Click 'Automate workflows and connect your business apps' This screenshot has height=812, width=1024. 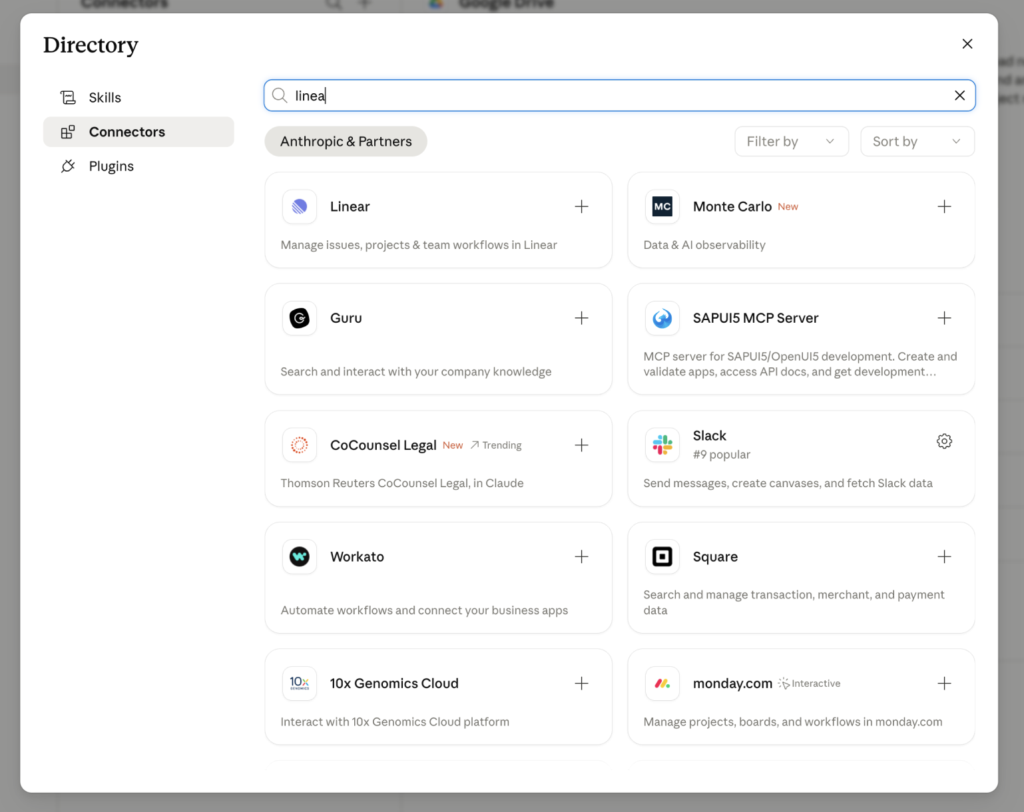424,610
